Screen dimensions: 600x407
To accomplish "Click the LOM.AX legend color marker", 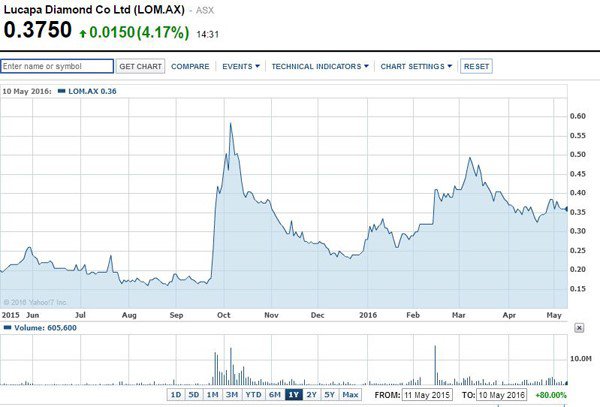I will (61, 91).
